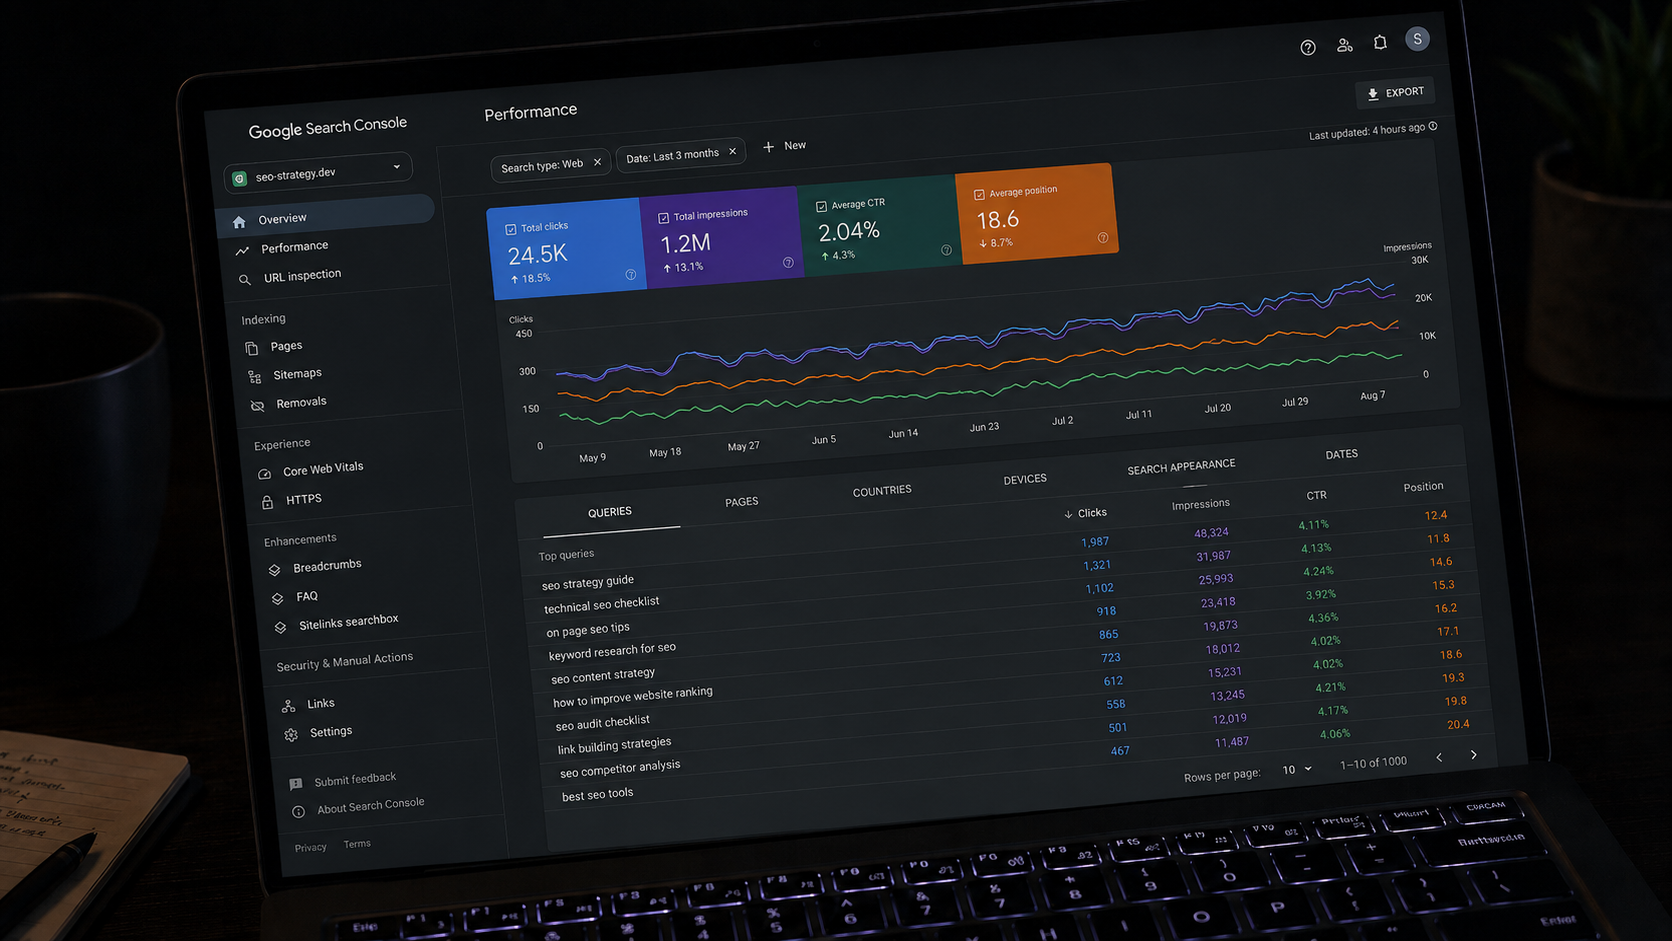Screen dimensions: 1672x941
Task: Add a New filter
Action: click(785, 146)
